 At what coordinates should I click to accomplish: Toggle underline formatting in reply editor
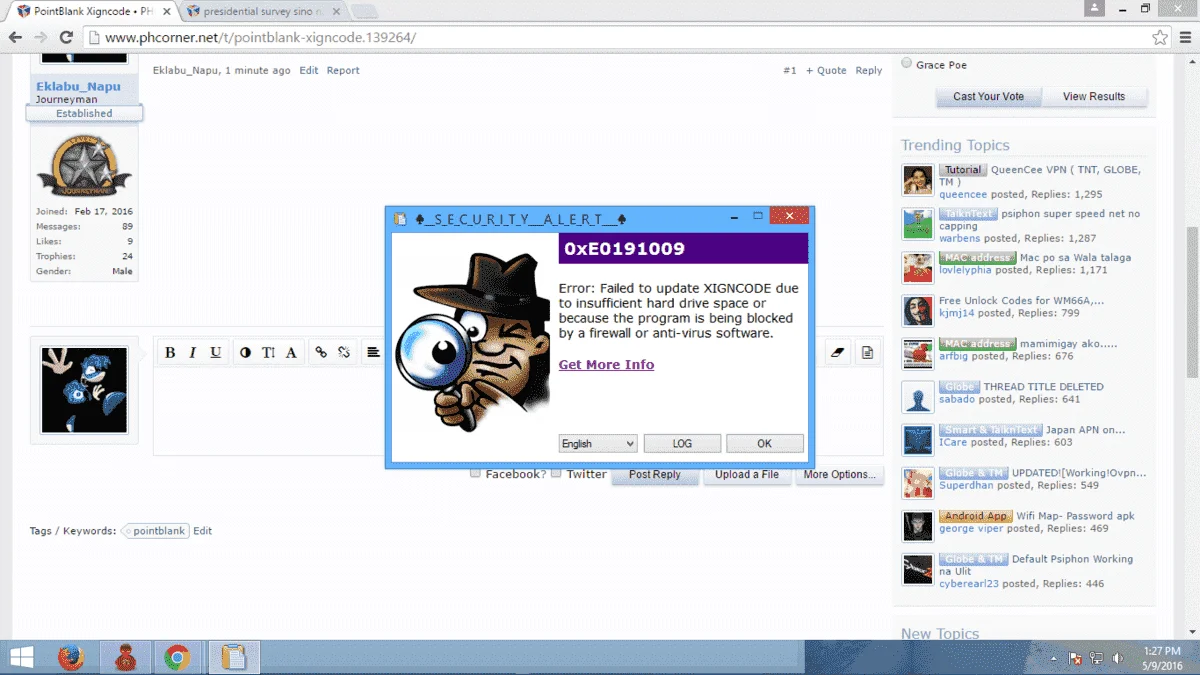click(x=216, y=352)
